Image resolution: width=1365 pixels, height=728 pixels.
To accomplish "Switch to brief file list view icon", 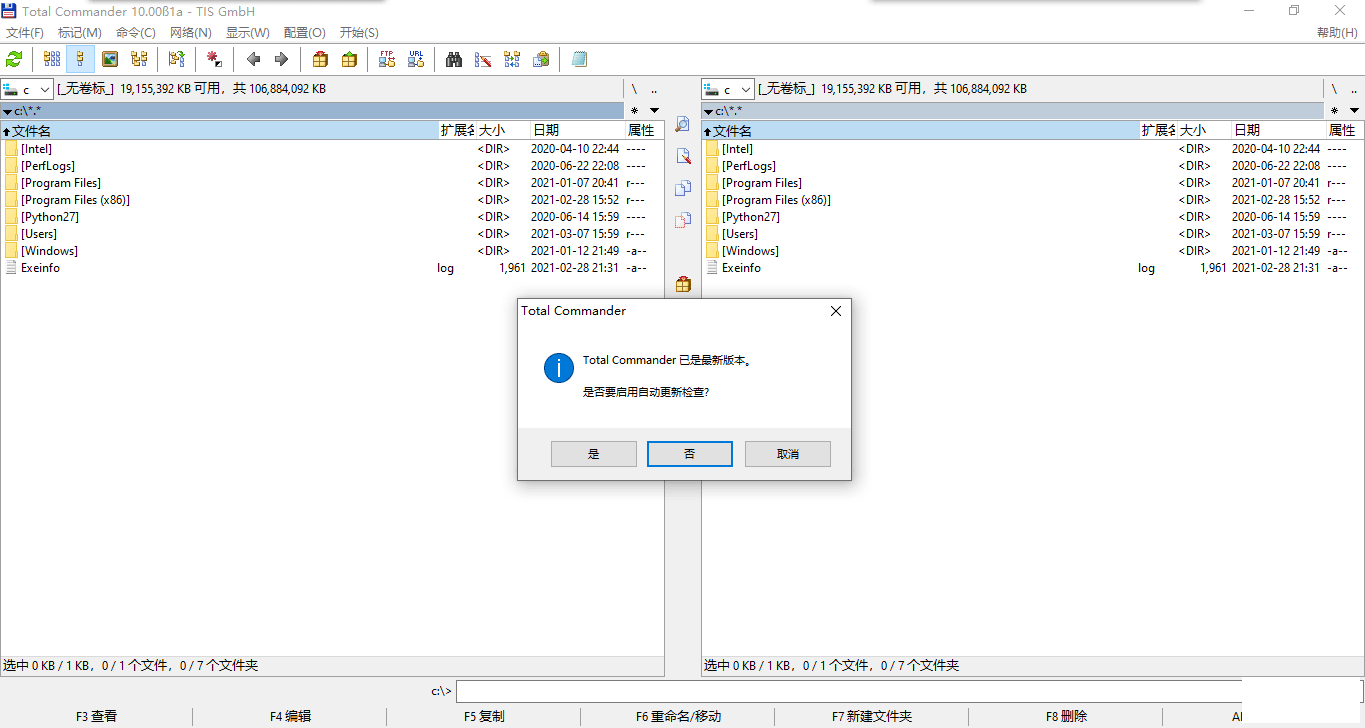I will click(52, 59).
